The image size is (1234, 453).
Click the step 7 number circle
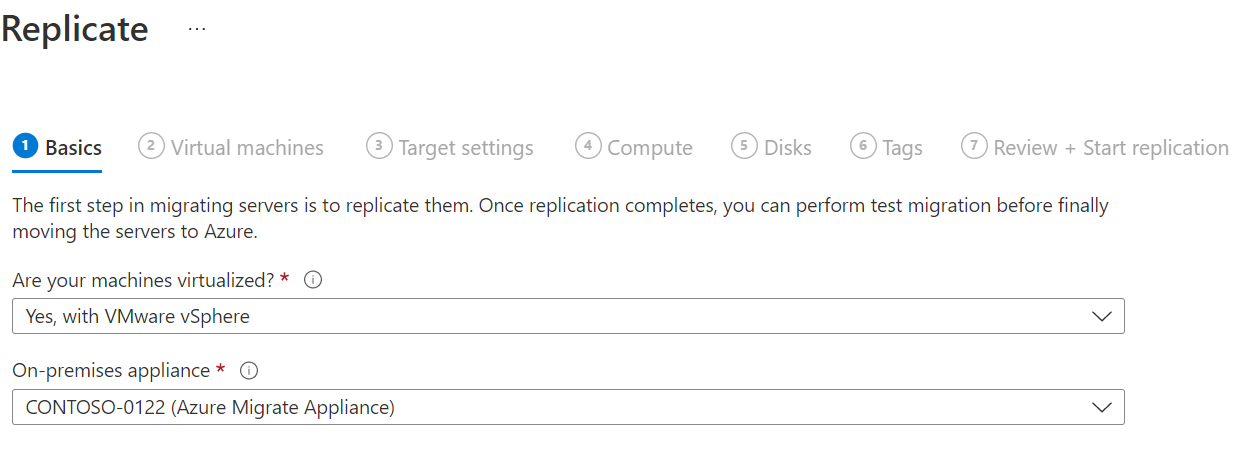pyautogui.click(x=974, y=146)
